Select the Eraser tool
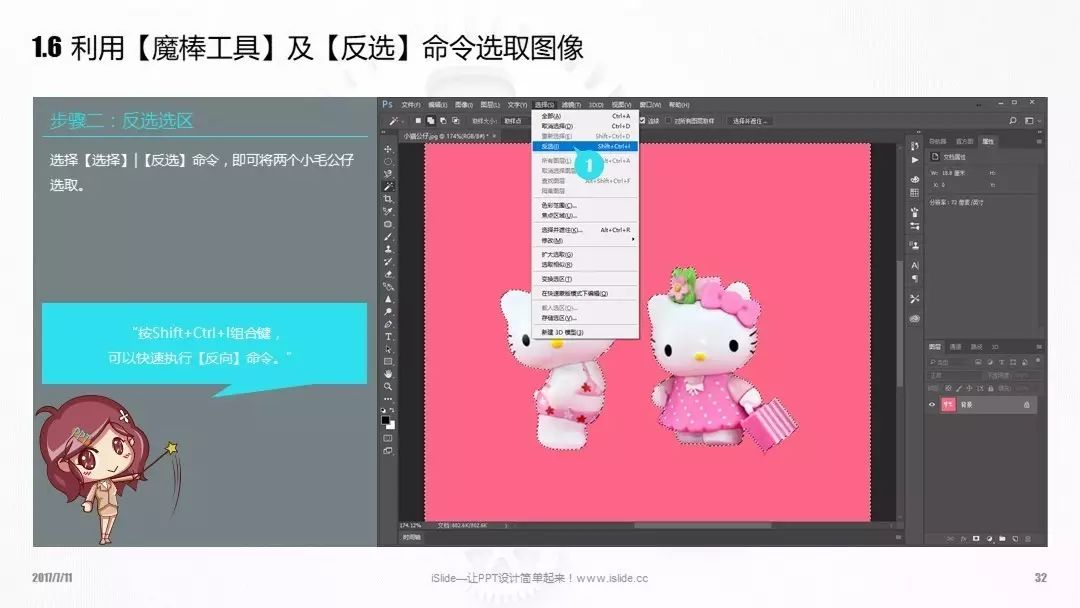Screen dimensions: 1080x608 388,274
